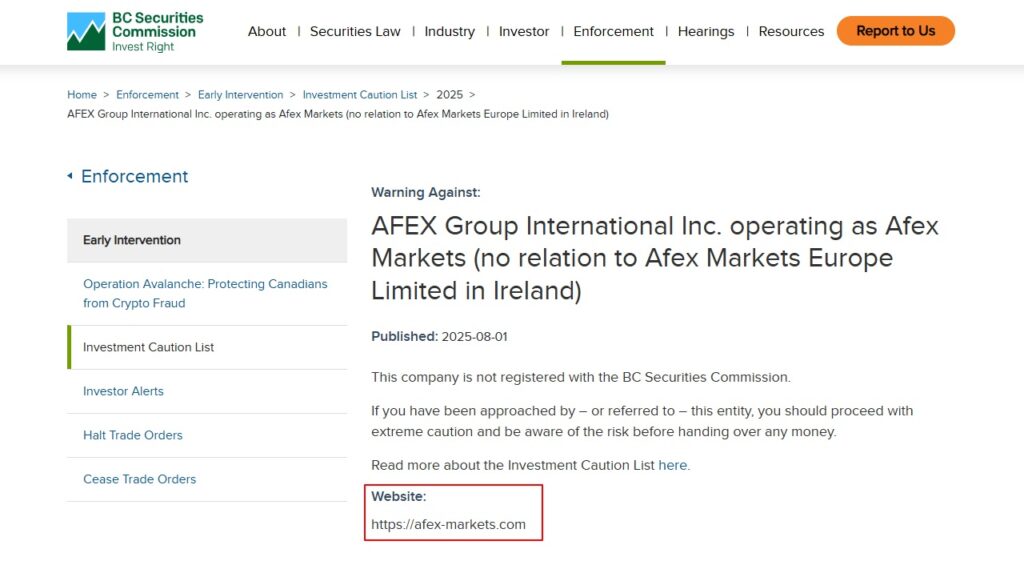This screenshot has width=1024, height=577.
Task: Open the Industry menu
Action: click(449, 31)
